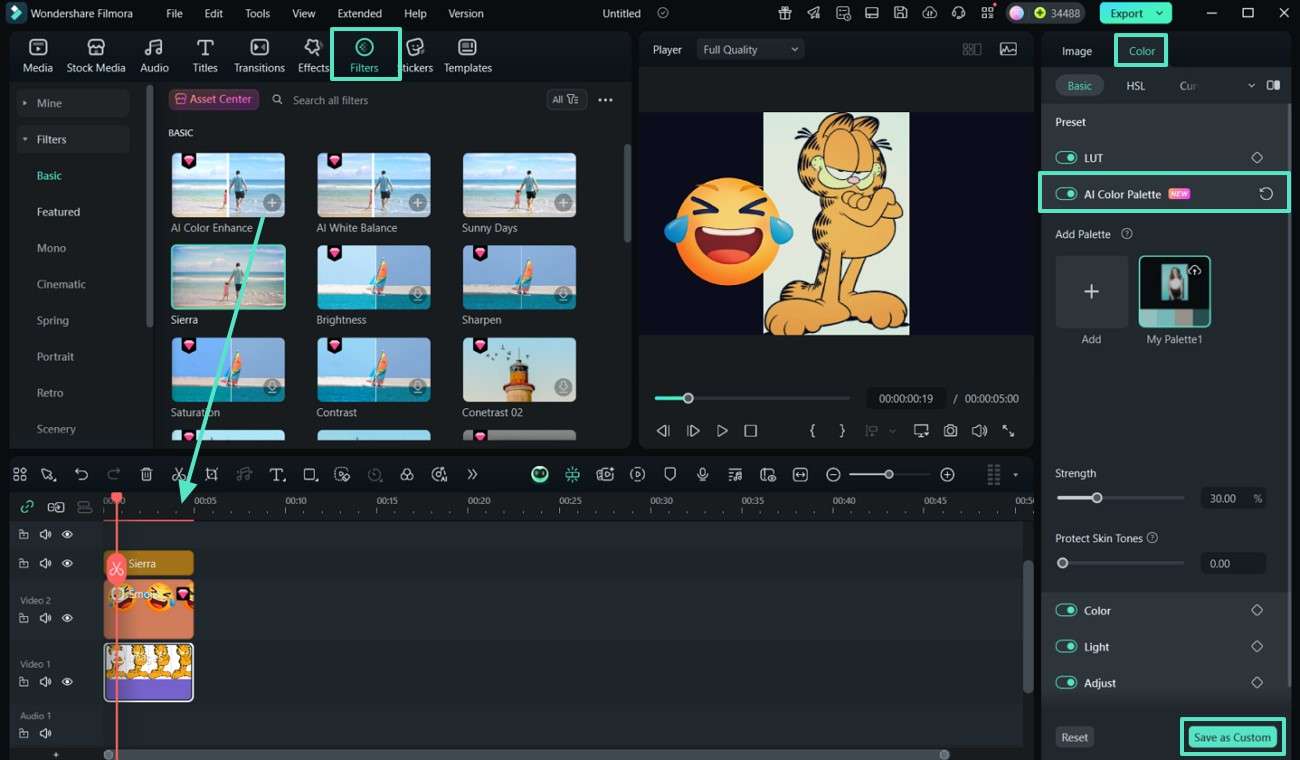Toggle fullscreen preview arrows icon
The width and height of the screenshot is (1300, 760).
pyautogui.click(x=1008, y=430)
